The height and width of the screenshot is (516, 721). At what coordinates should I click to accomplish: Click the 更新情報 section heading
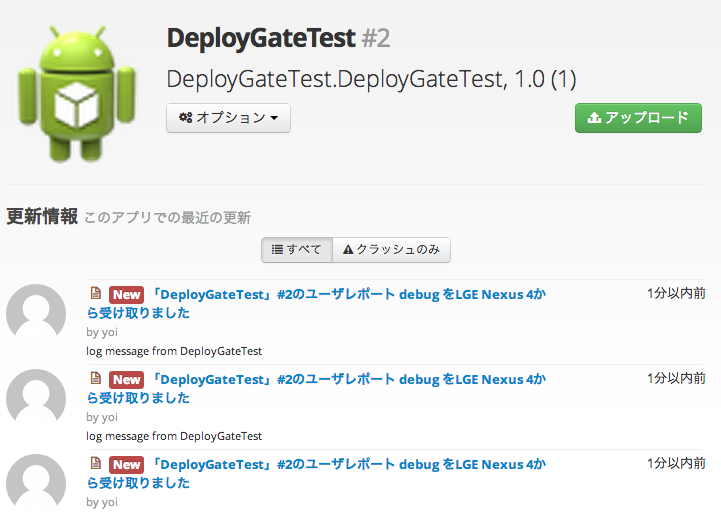coord(42,216)
